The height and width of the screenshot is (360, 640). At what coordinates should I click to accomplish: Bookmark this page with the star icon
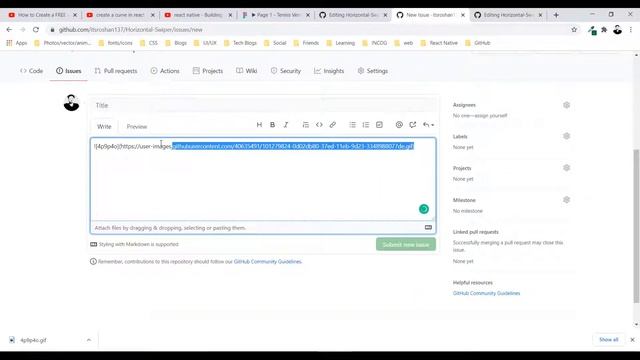tap(574, 29)
